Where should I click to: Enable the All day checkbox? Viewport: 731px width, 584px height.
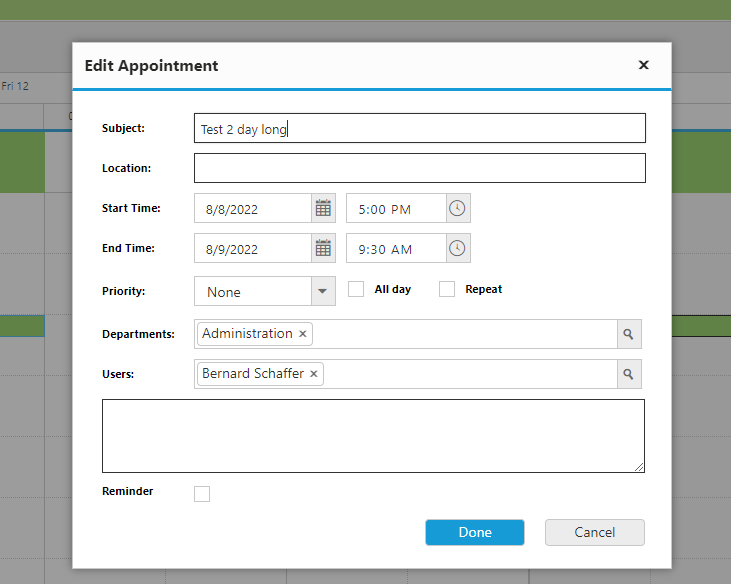point(356,289)
